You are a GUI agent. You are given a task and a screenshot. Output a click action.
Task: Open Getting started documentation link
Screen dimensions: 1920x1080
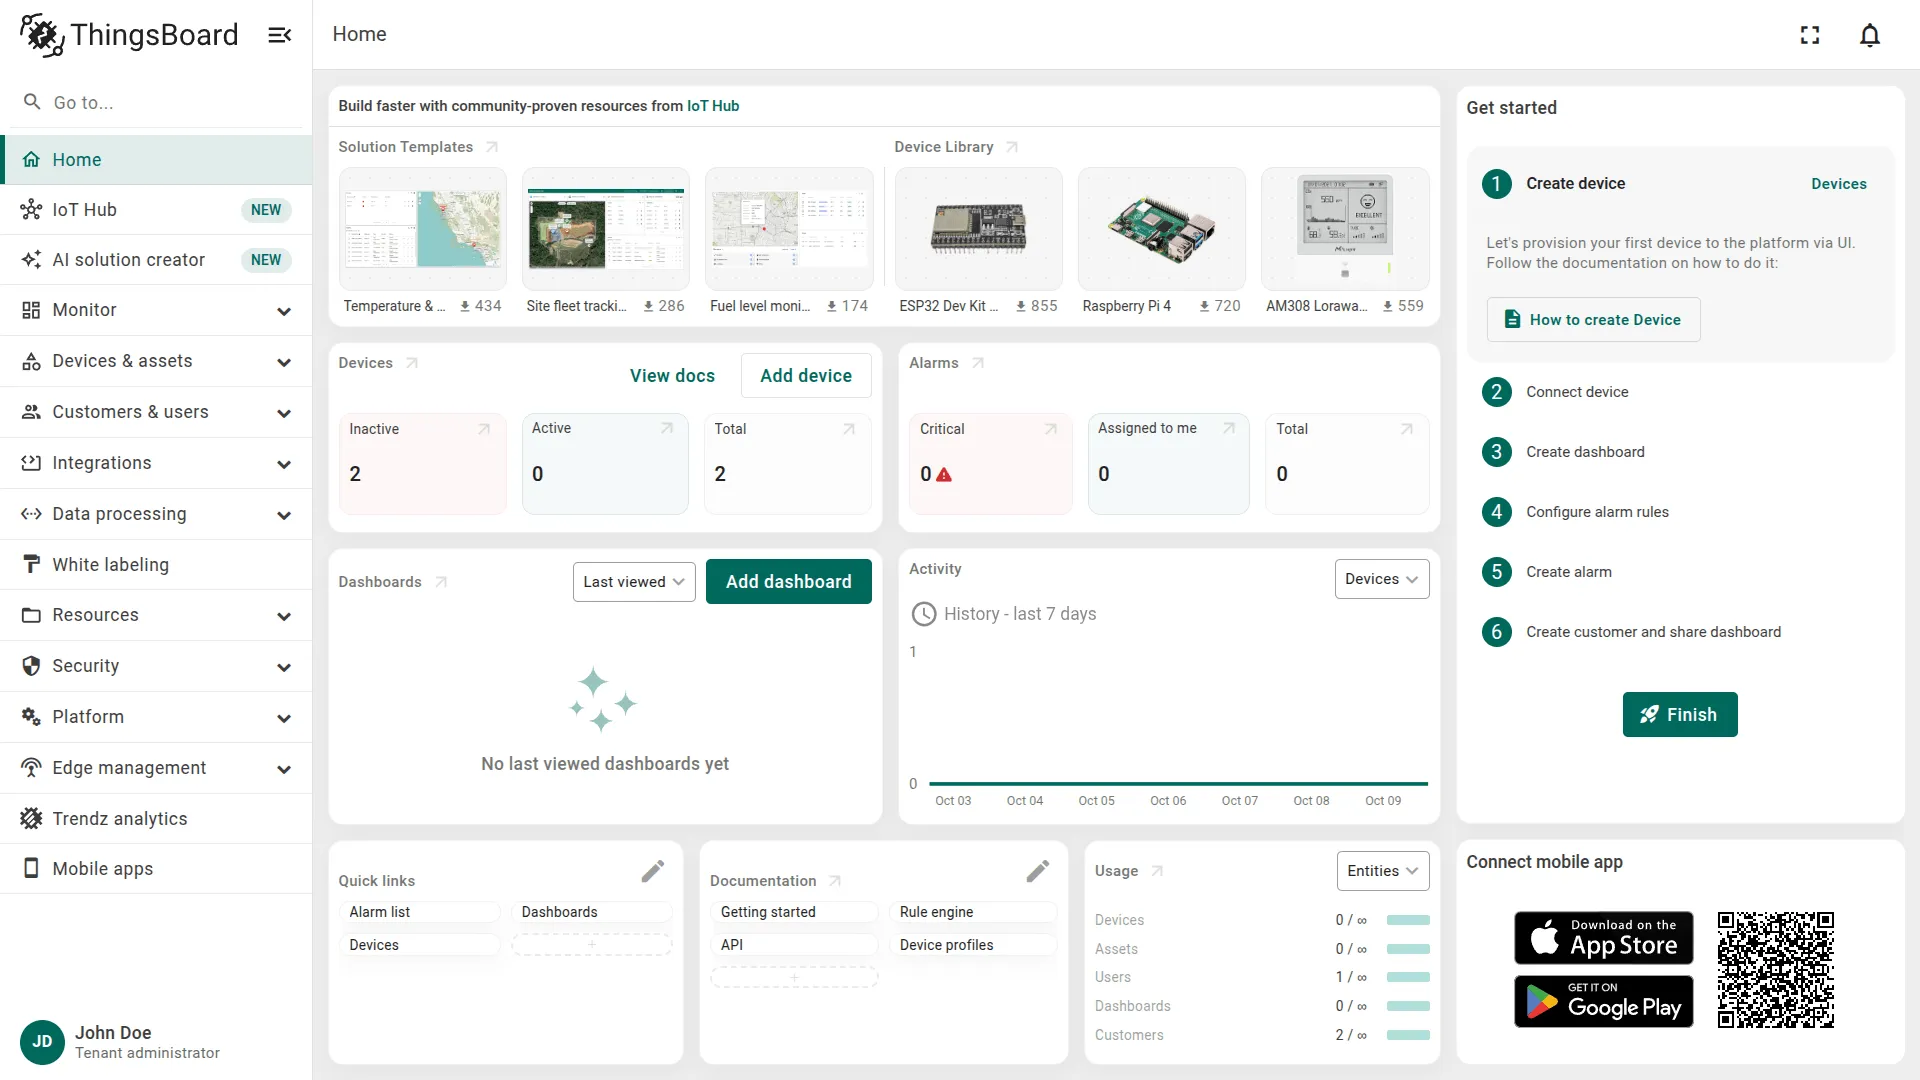pyautogui.click(x=794, y=912)
